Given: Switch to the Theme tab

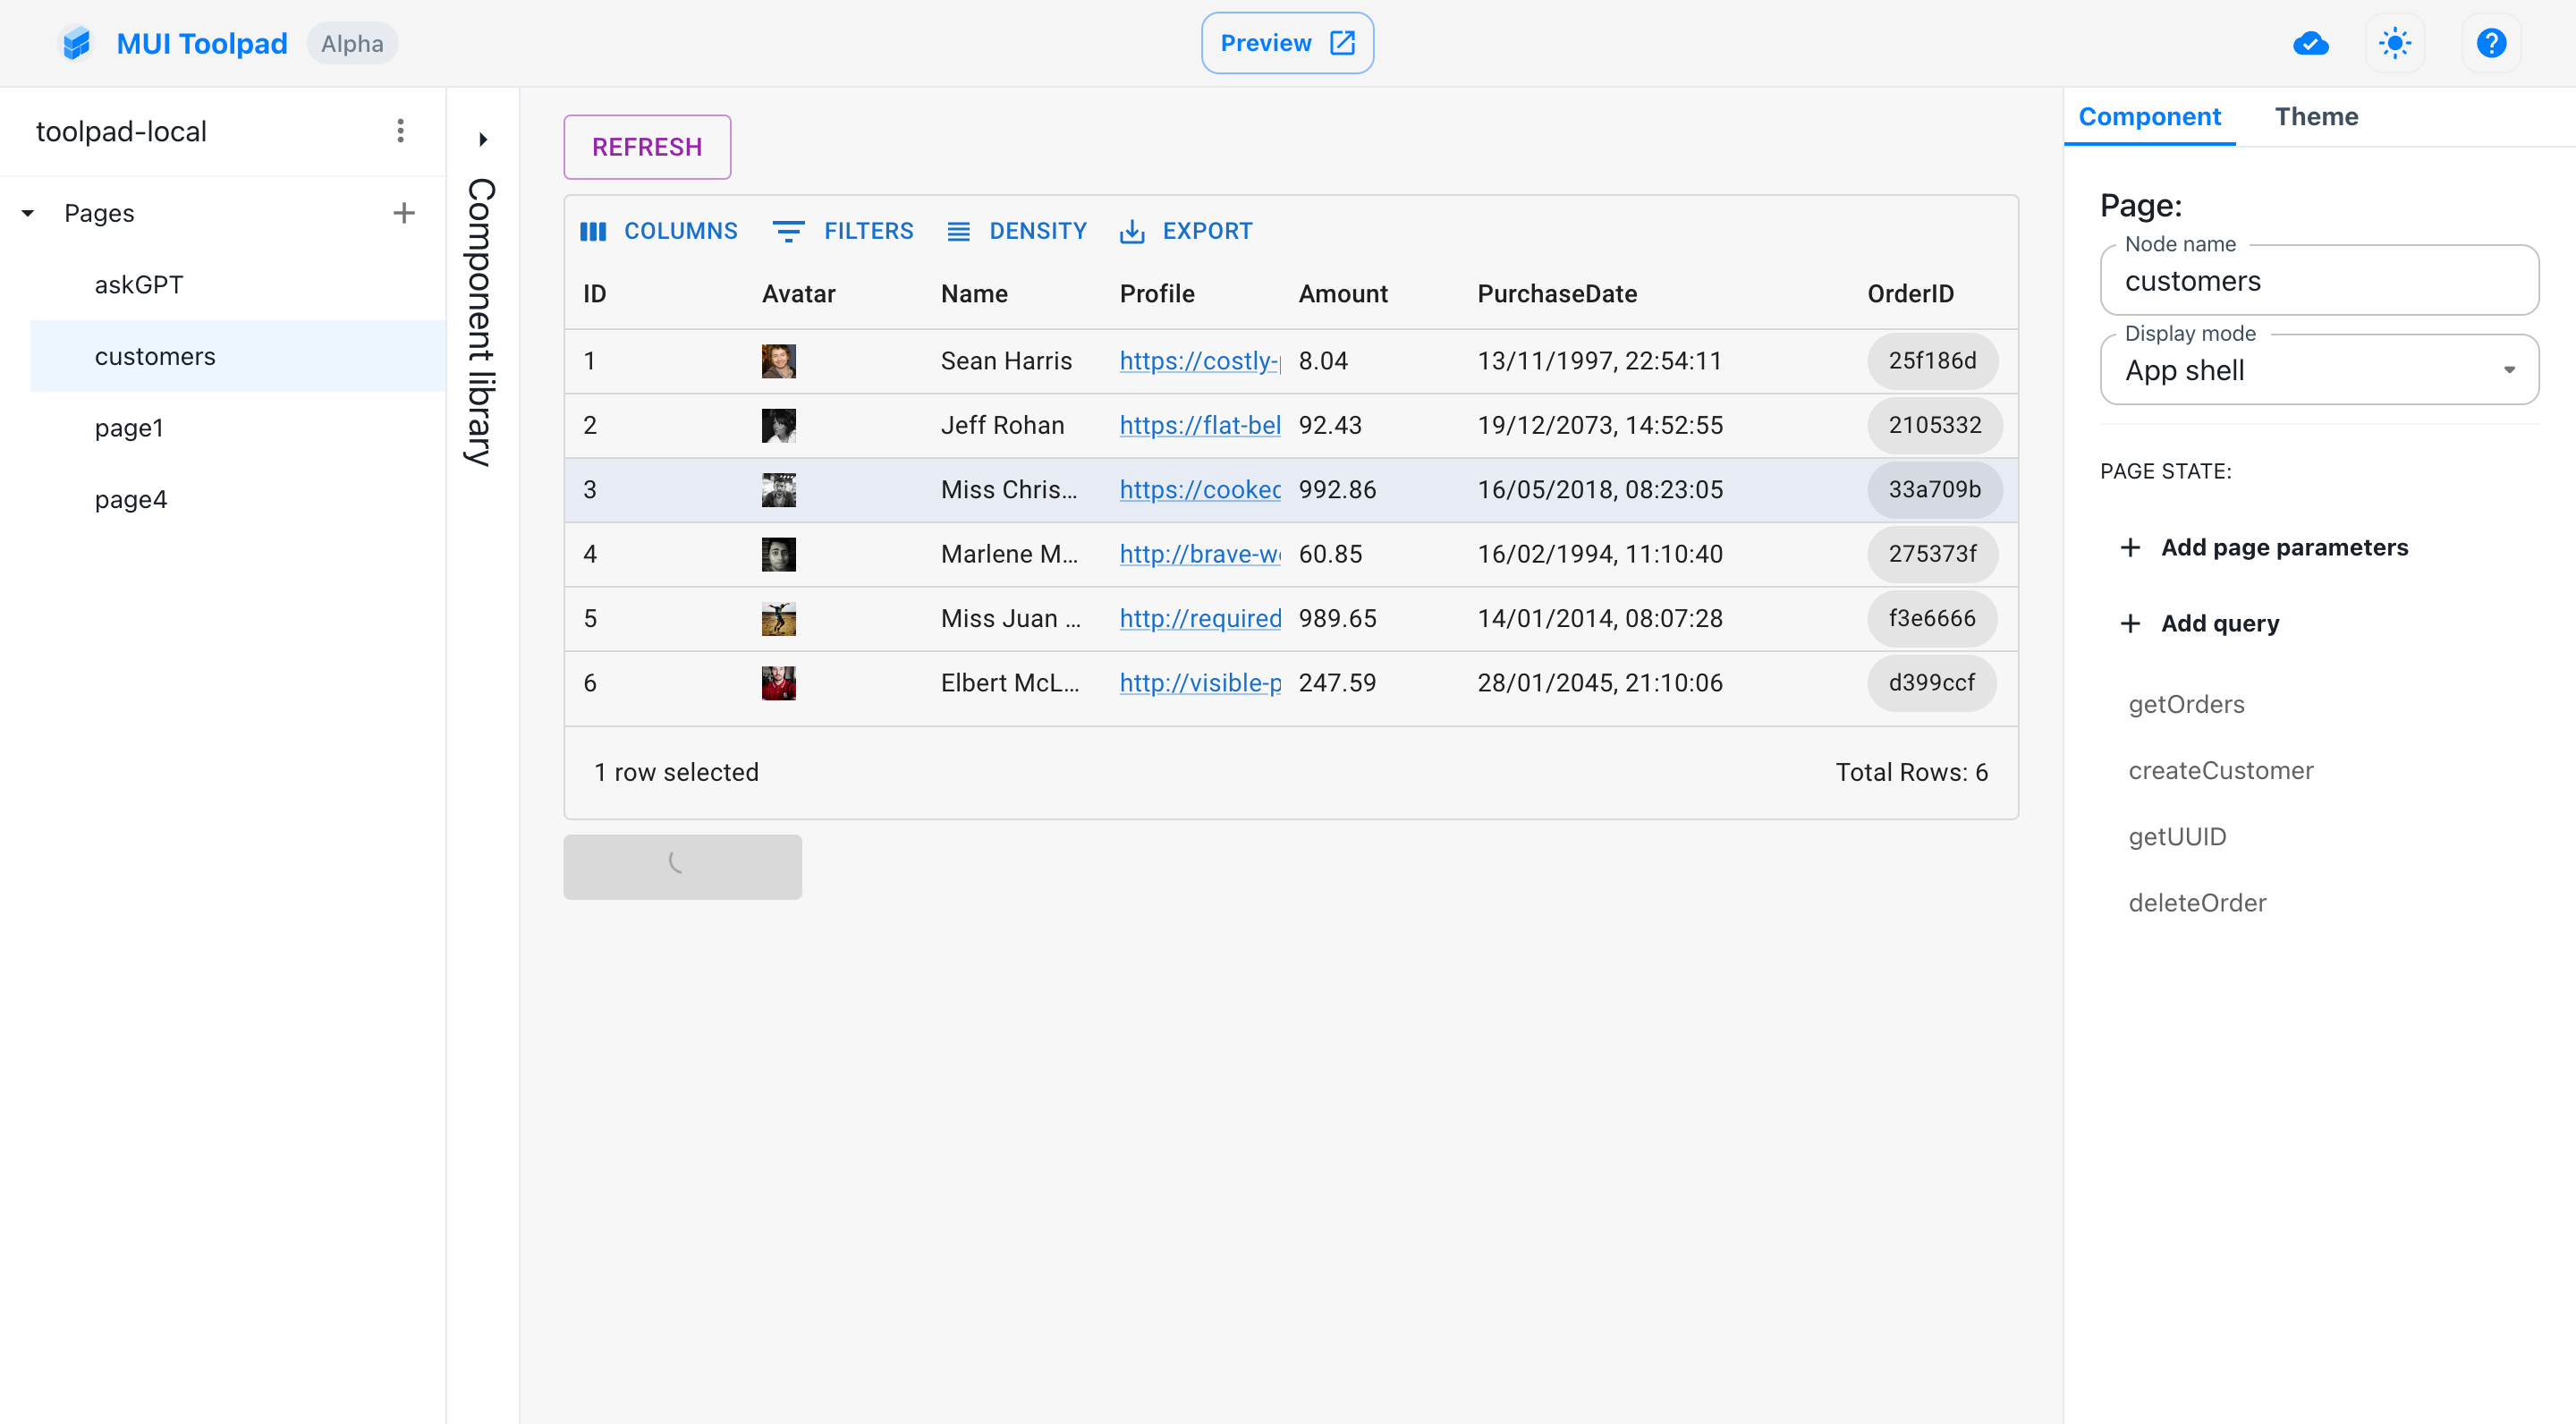Looking at the screenshot, I should pyautogui.click(x=2316, y=117).
